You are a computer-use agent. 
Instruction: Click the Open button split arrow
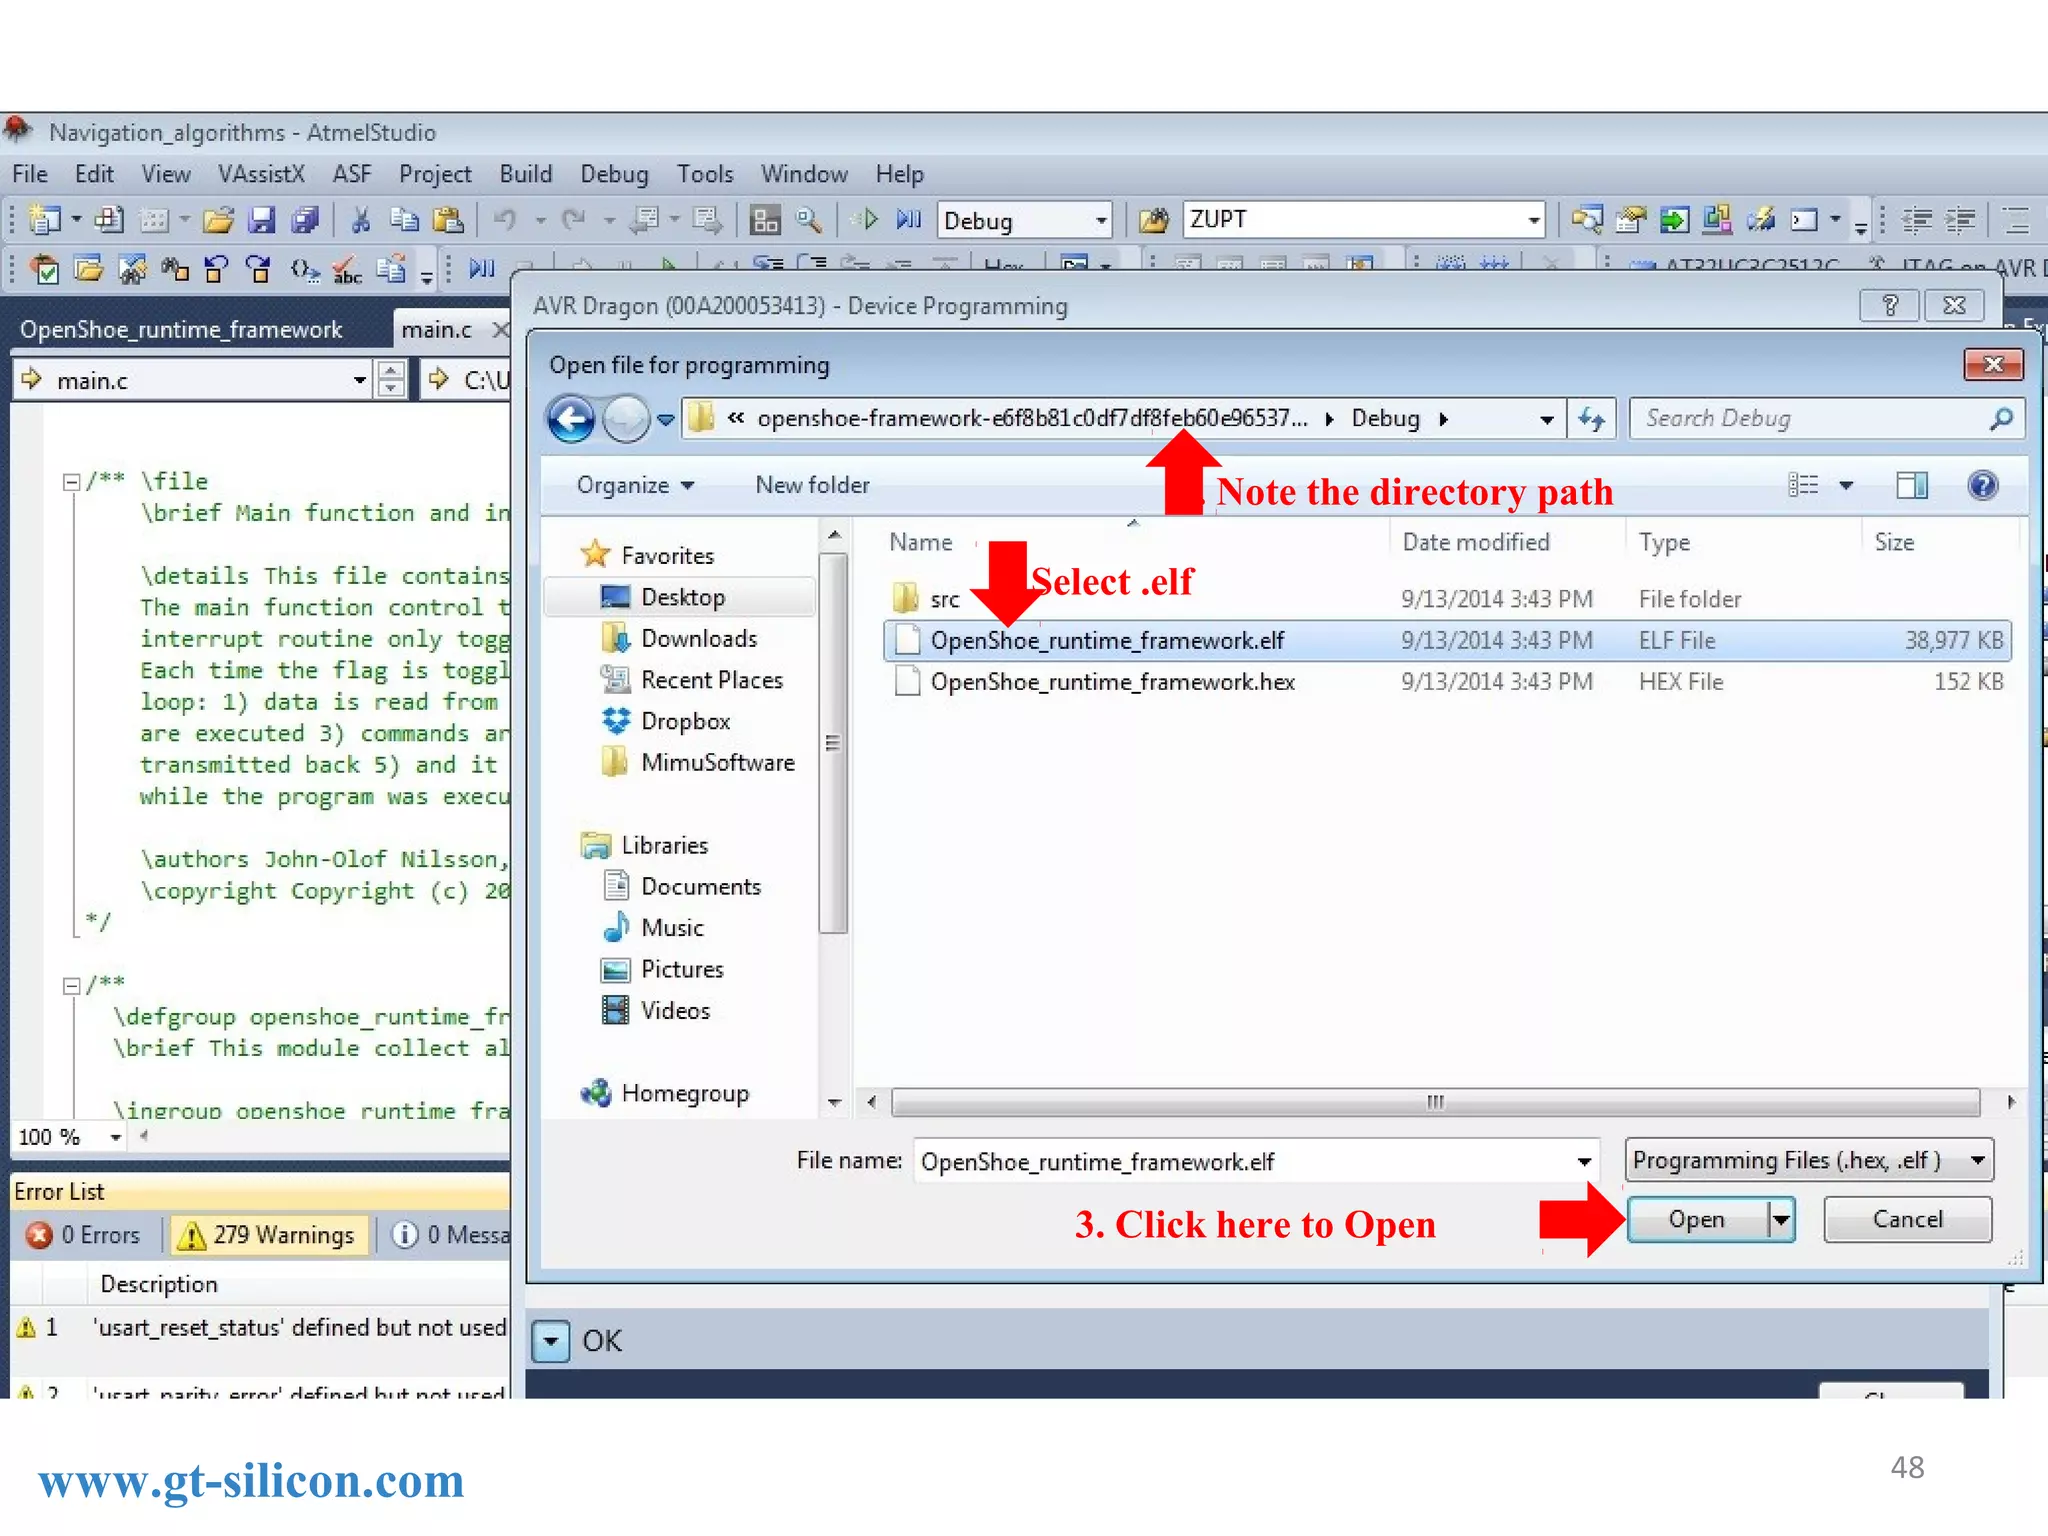1781,1219
